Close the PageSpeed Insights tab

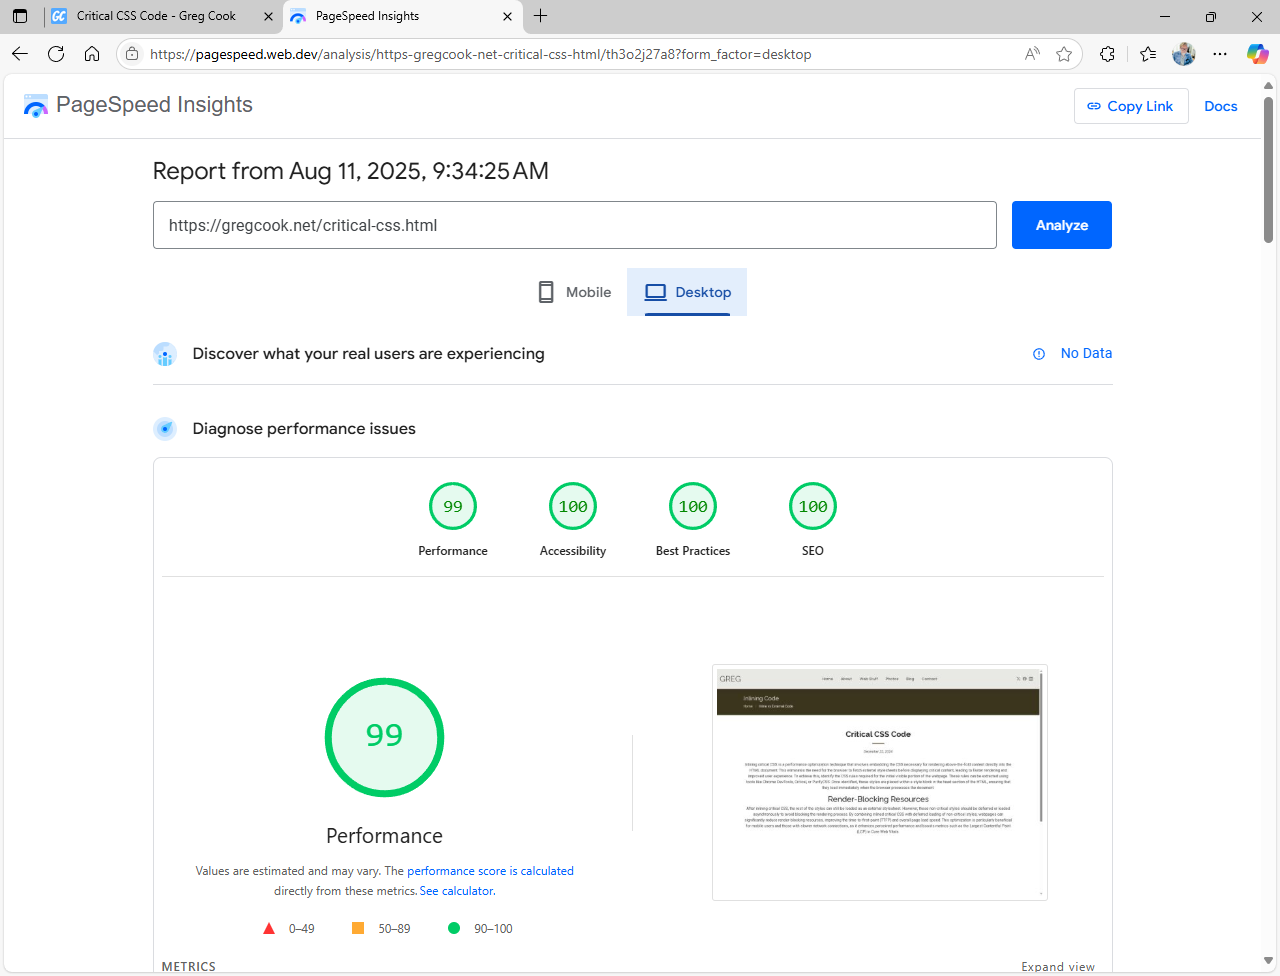click(507, 16)
